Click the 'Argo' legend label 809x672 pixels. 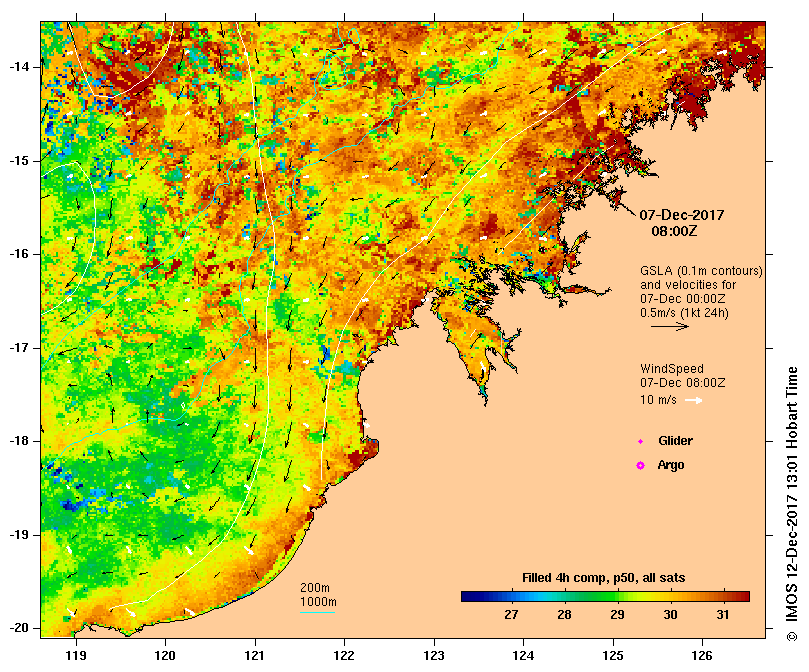671,465
